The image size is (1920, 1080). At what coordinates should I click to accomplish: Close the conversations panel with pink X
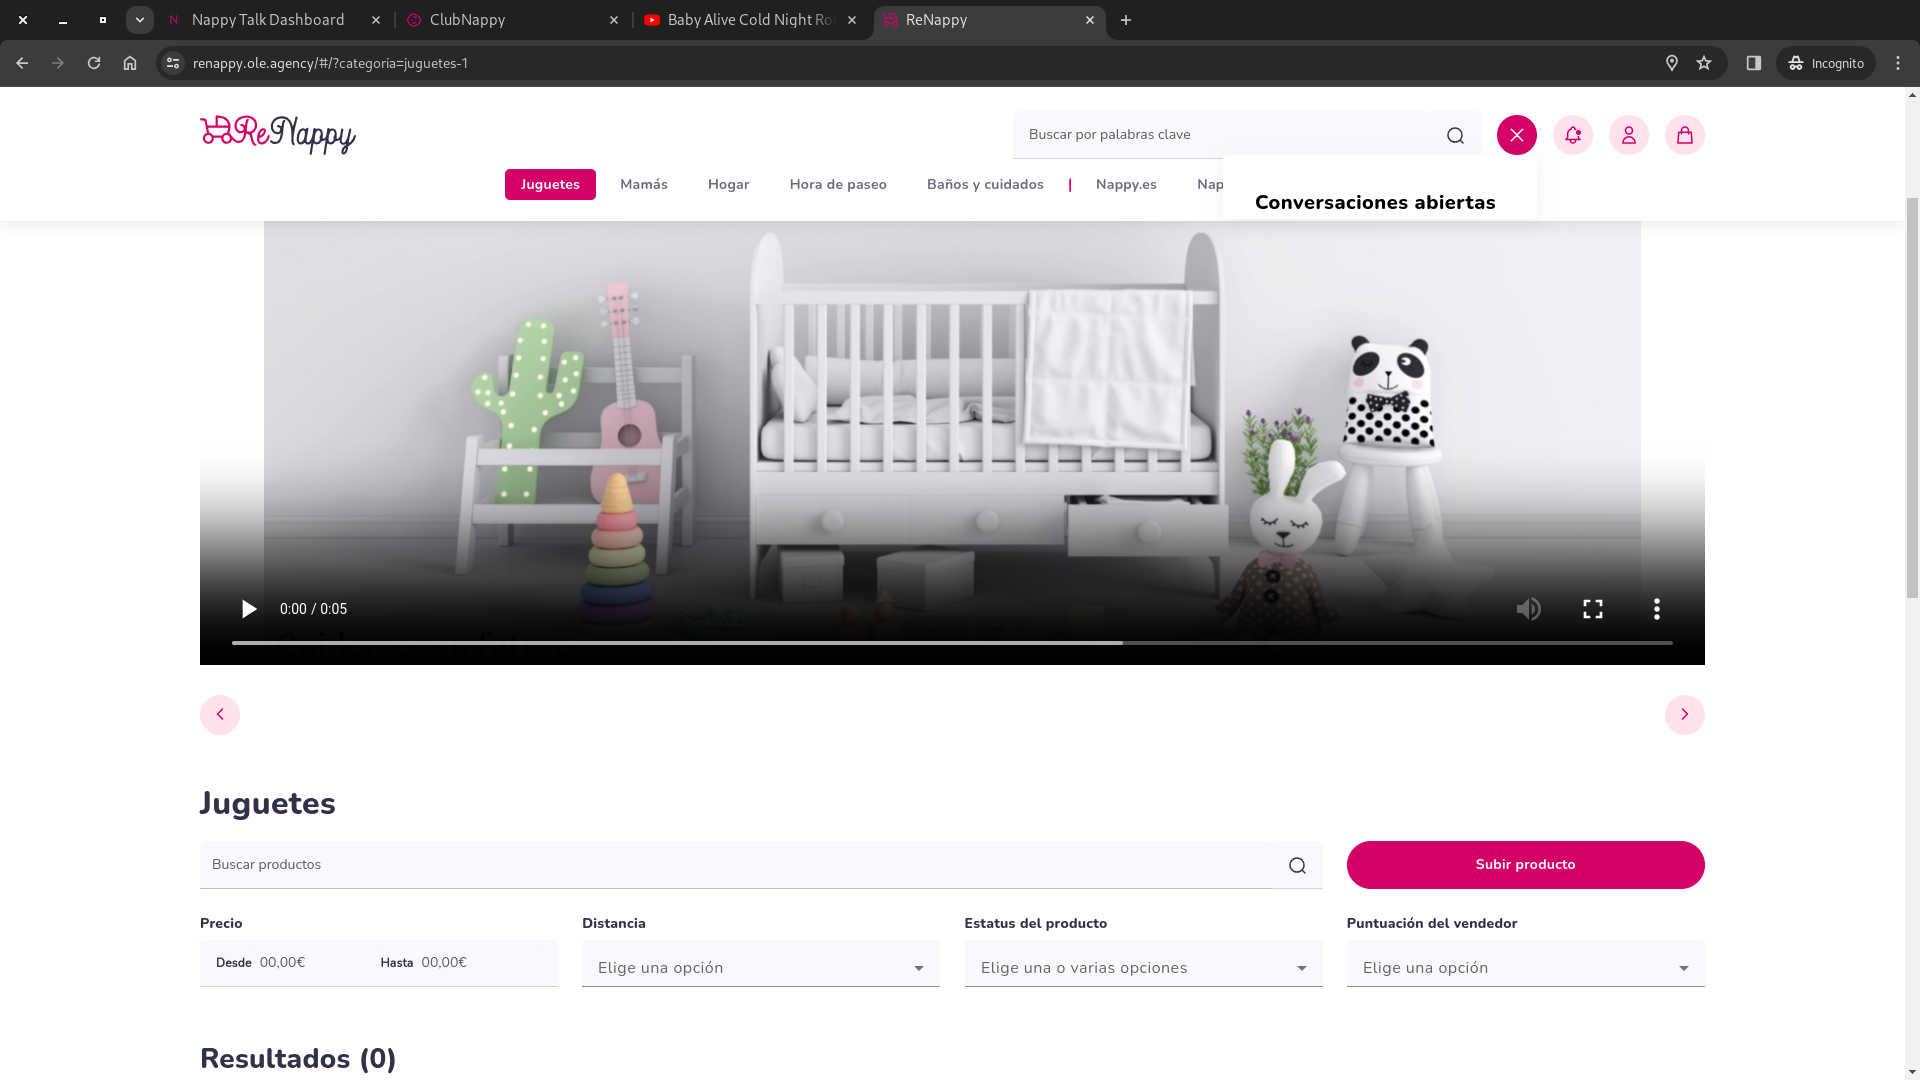tap(1516, 135)
